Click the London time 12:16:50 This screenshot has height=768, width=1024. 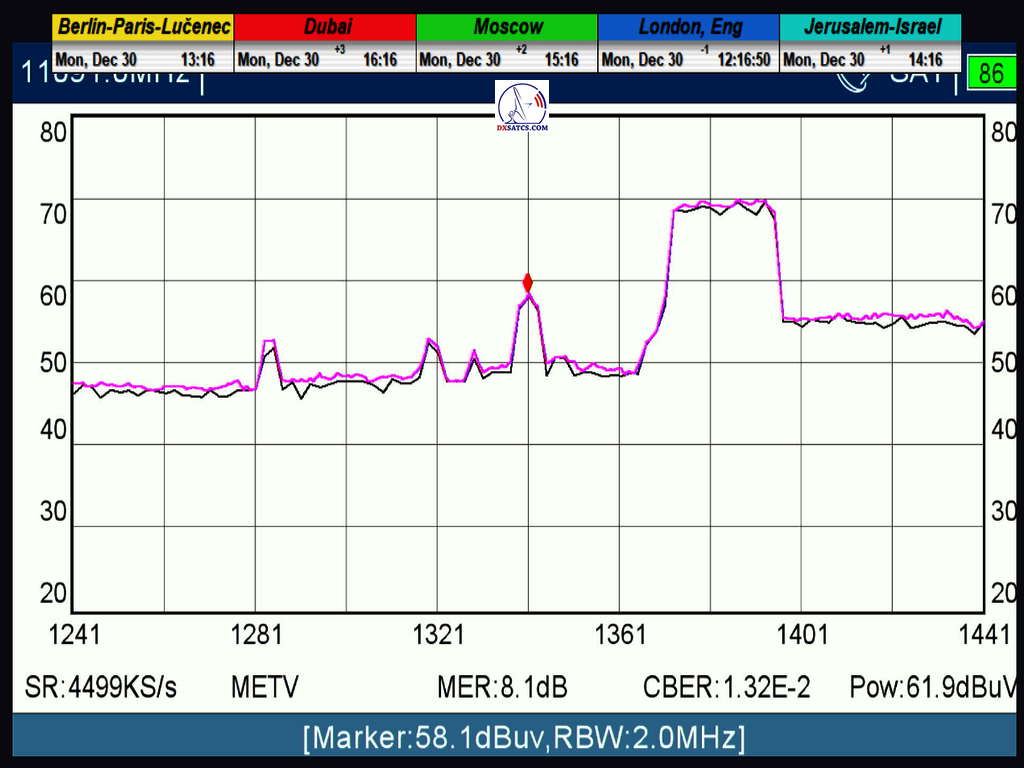coord(743,60)
